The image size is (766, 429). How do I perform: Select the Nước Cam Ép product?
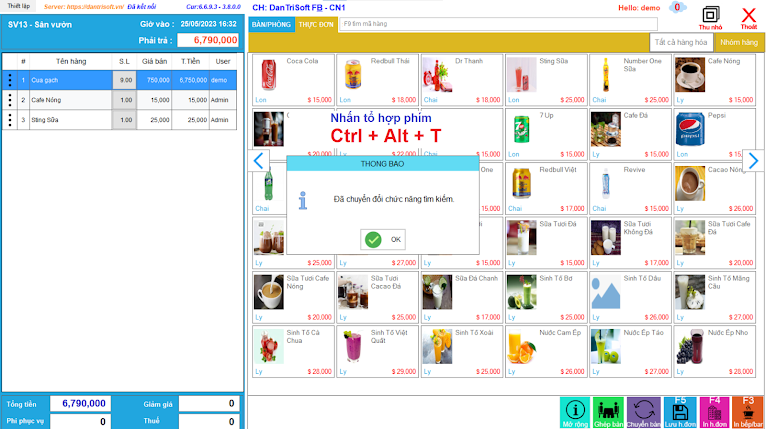(x=546, y=351)
